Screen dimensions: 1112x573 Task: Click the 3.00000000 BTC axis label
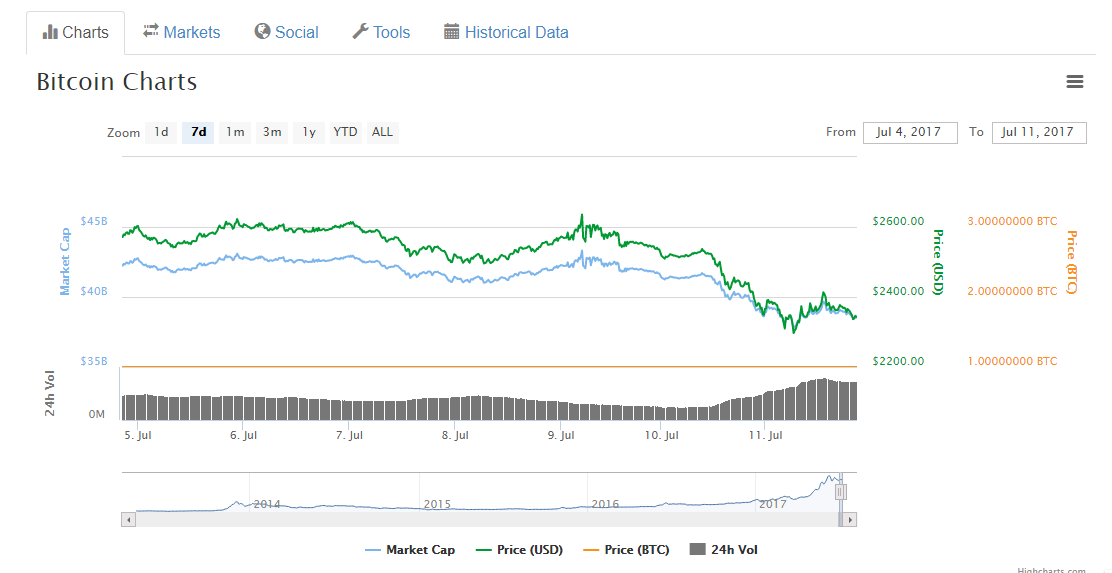[1012, 221]
